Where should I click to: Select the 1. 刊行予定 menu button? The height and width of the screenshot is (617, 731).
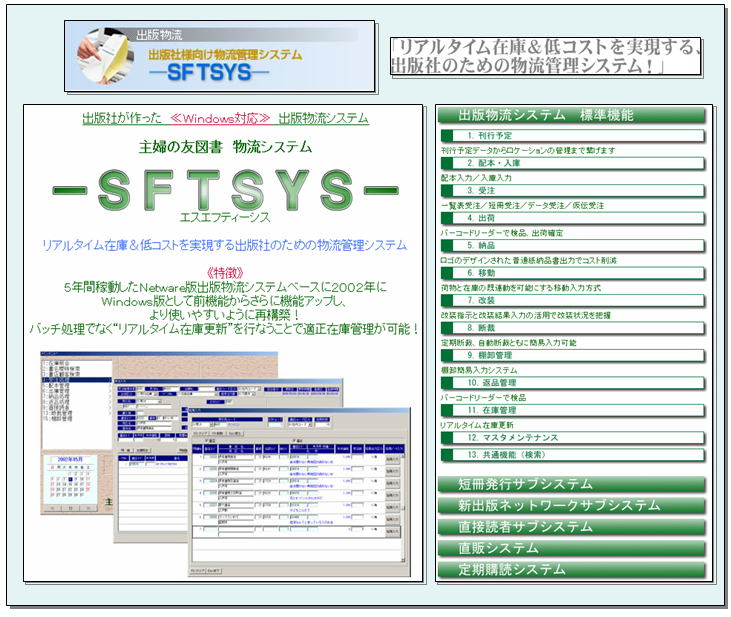click(x=572, y=136)
